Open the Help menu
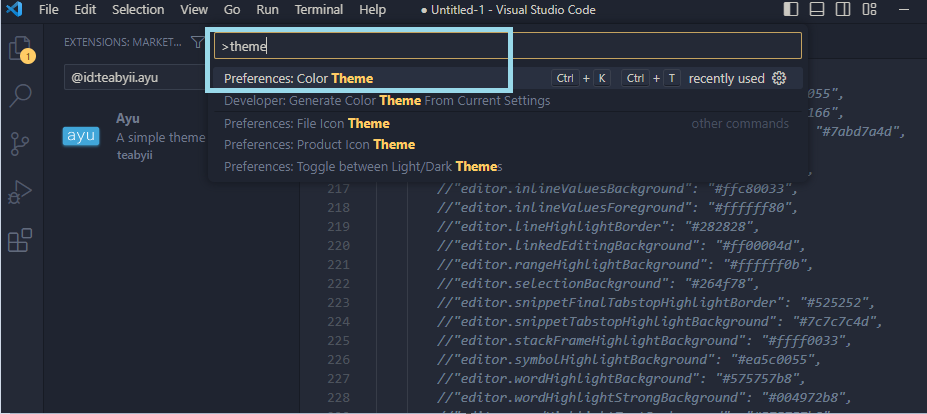The height and width of the screenshot is (414, 927). 372,9
